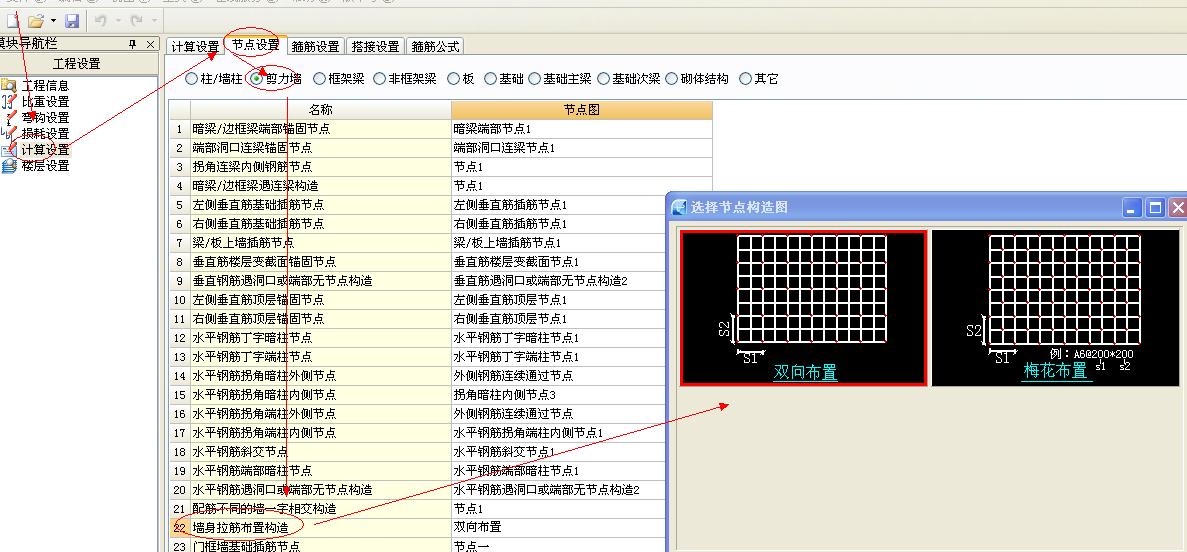This screenshot has height=552, width=1187.
Task: Click the 双向布置 link in the dialog
Action: coord(805,372)
